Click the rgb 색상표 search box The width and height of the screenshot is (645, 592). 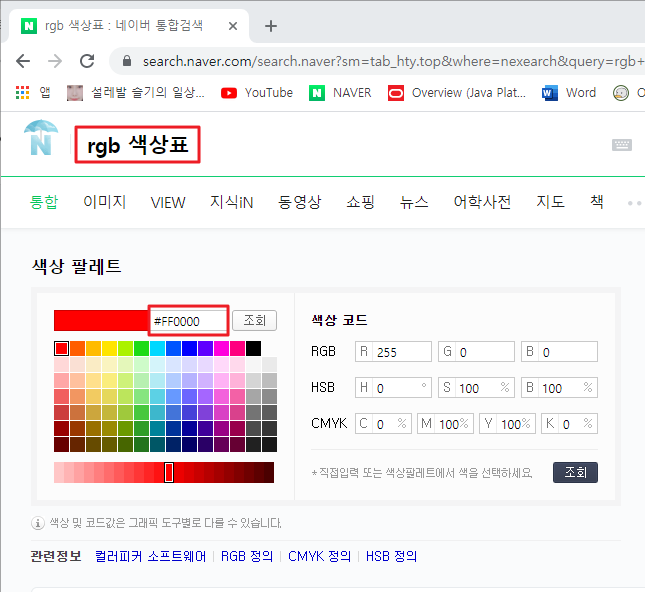[137, 145]
